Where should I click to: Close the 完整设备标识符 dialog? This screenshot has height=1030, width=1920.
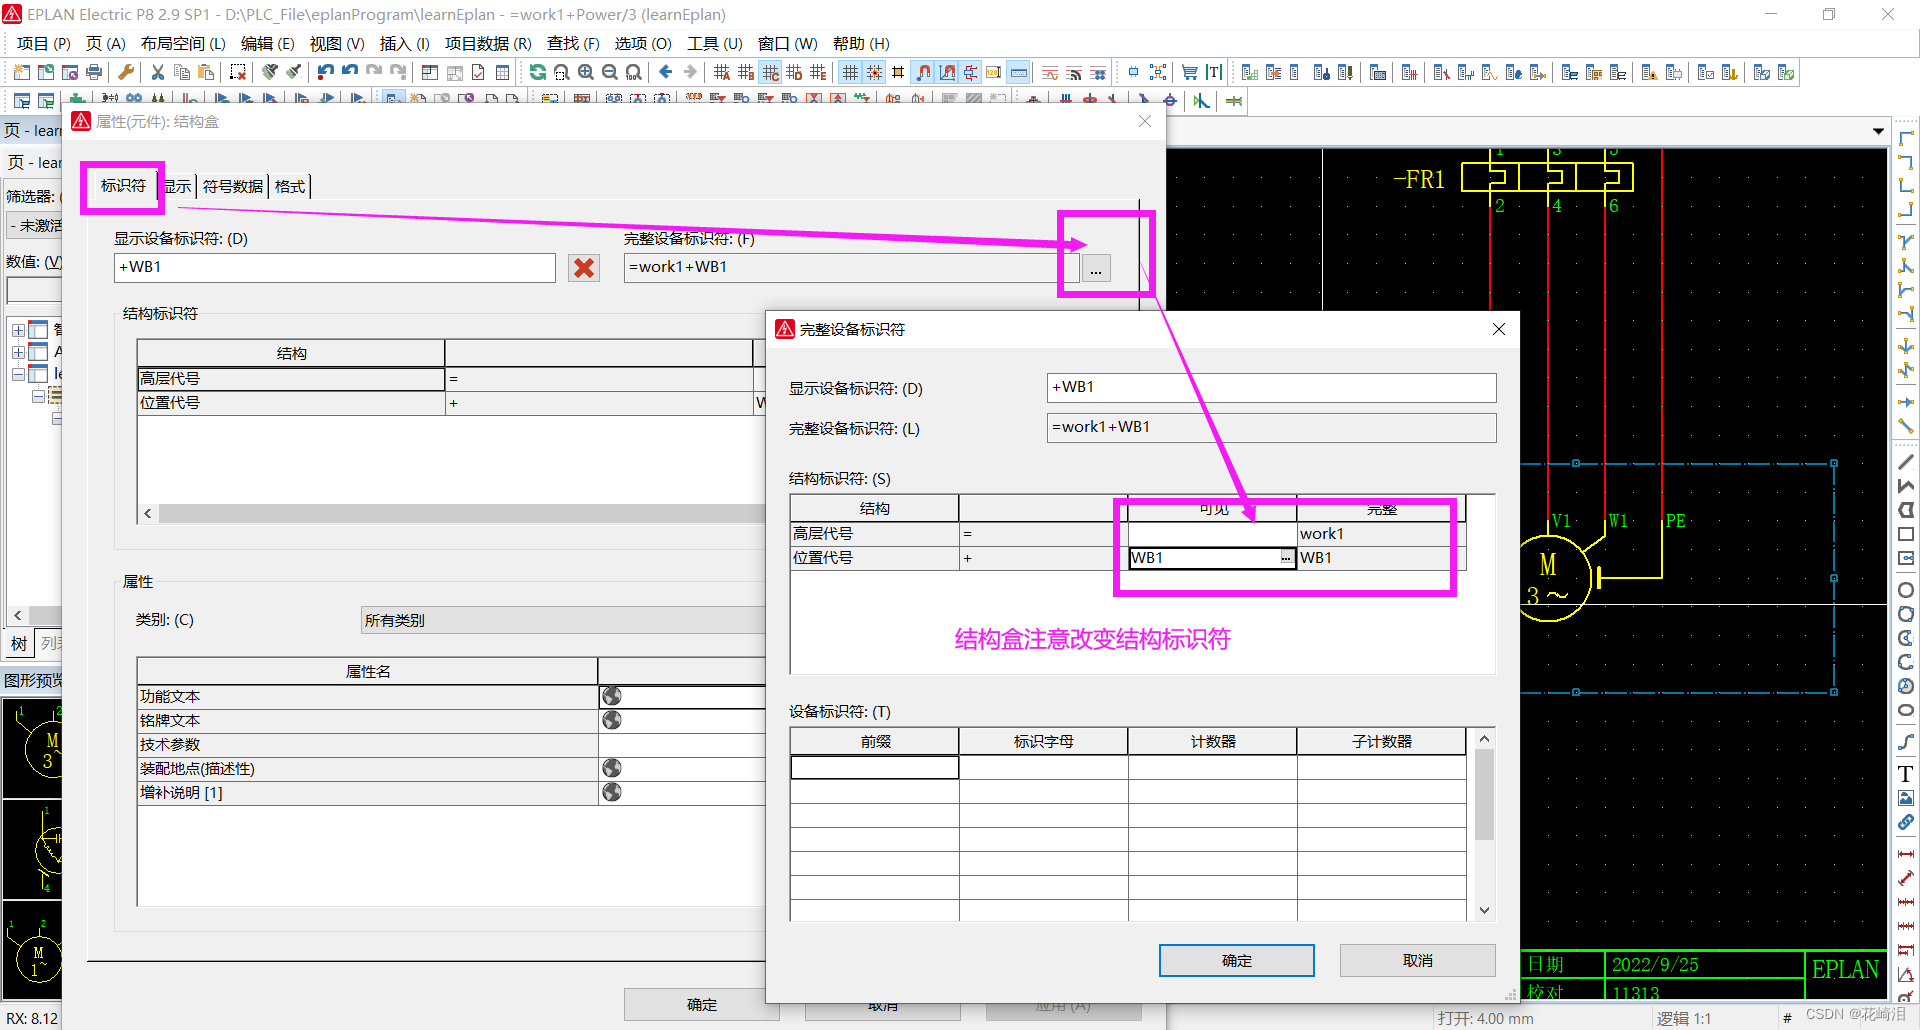coord(1498,329)
